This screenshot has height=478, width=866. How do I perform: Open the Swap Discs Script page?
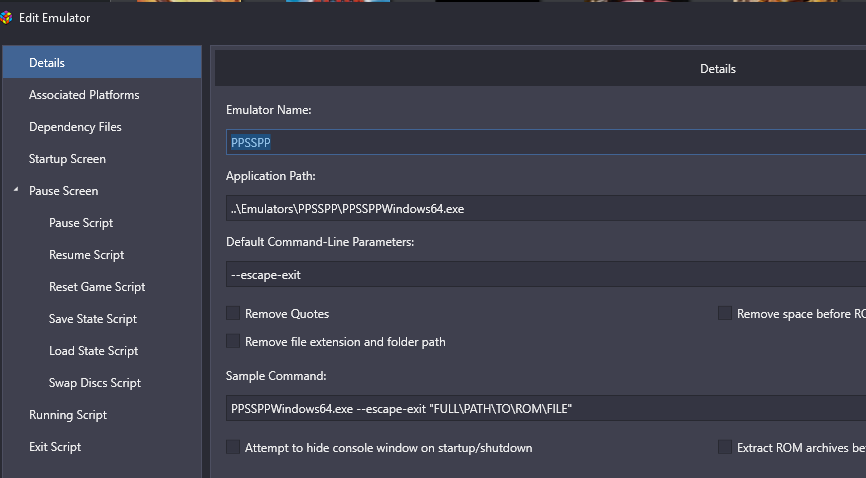click(95, 383)
